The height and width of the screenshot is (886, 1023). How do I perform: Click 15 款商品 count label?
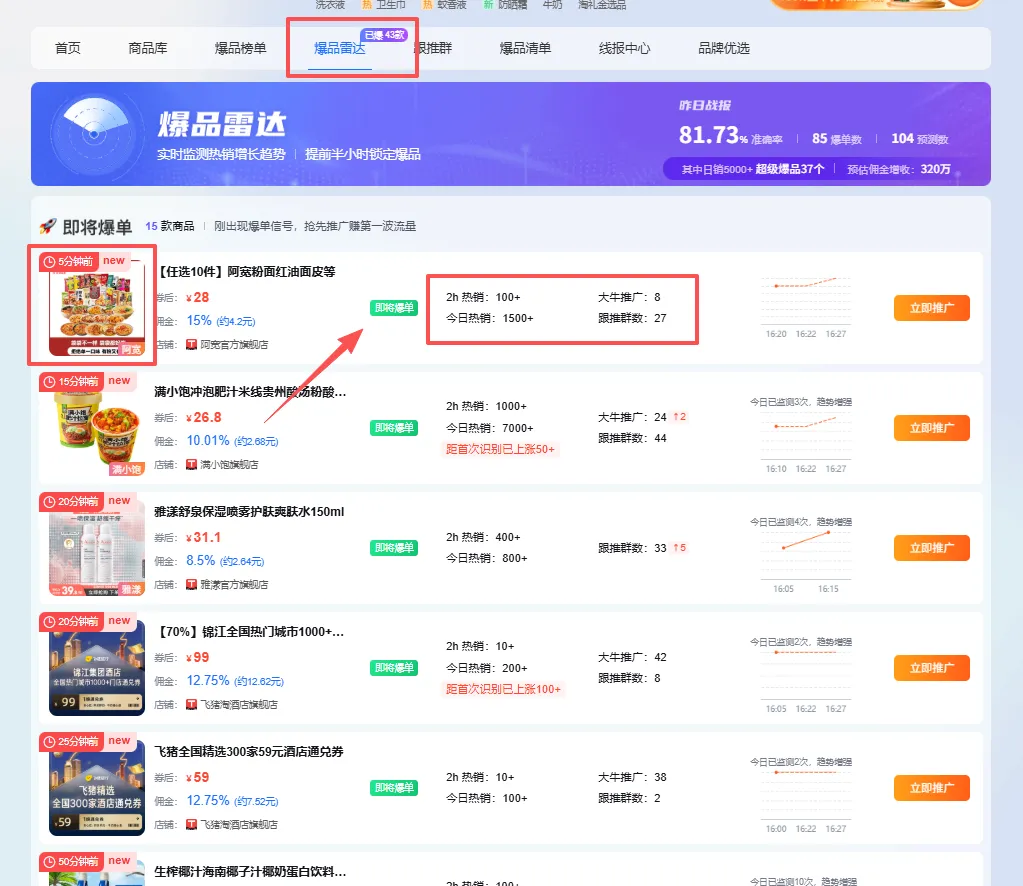click(x=170, y=226)
